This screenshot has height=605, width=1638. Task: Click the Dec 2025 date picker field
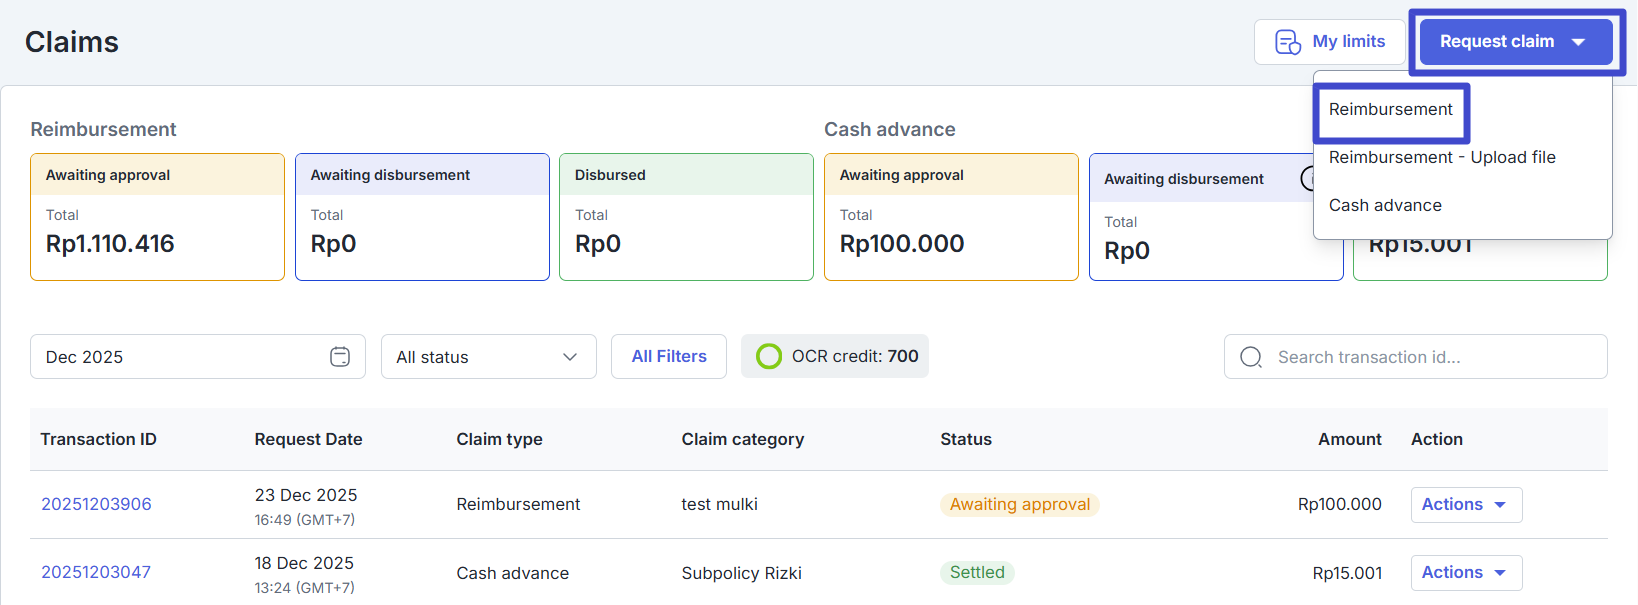pos(180,357)
